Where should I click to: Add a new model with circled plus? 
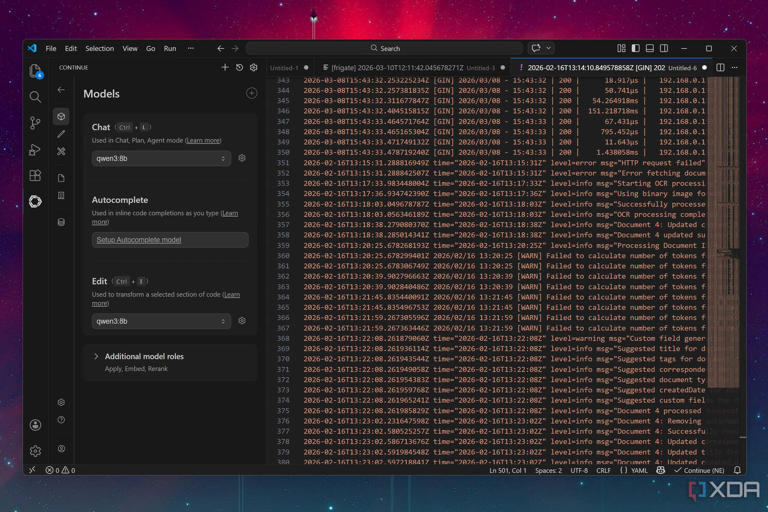click(251, 93)
